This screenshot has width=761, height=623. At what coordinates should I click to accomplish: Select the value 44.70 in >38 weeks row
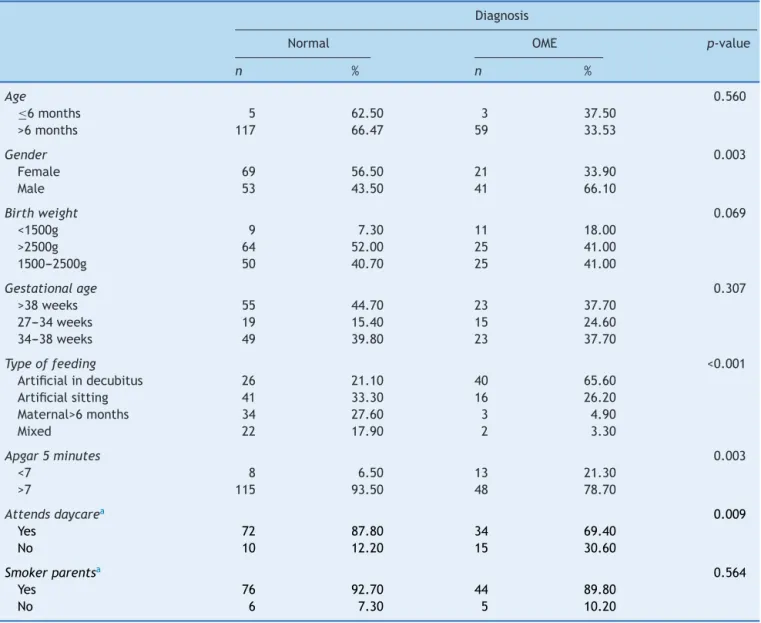click(367, 305)
